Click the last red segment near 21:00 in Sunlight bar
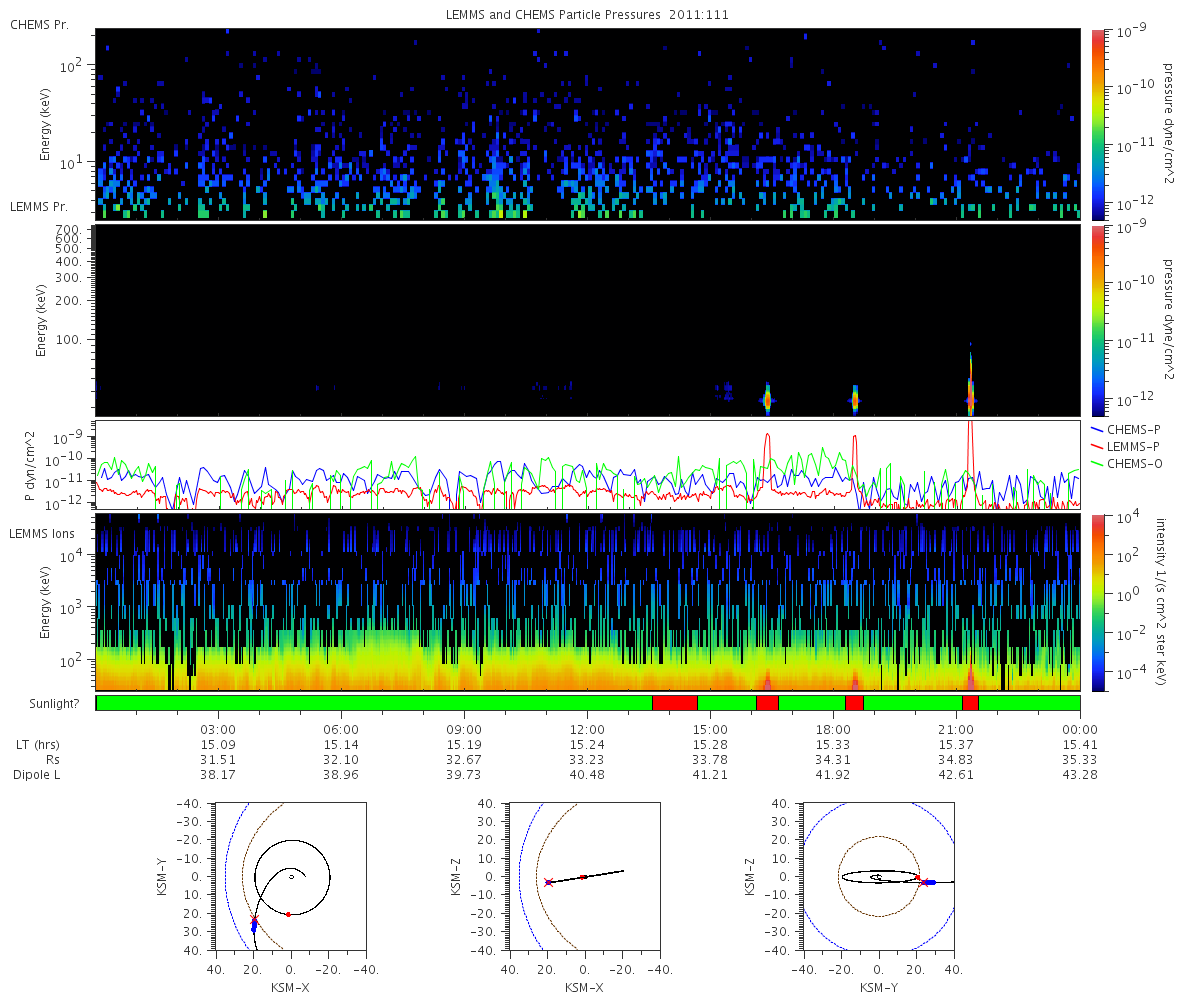 click(x=970, y=703)
